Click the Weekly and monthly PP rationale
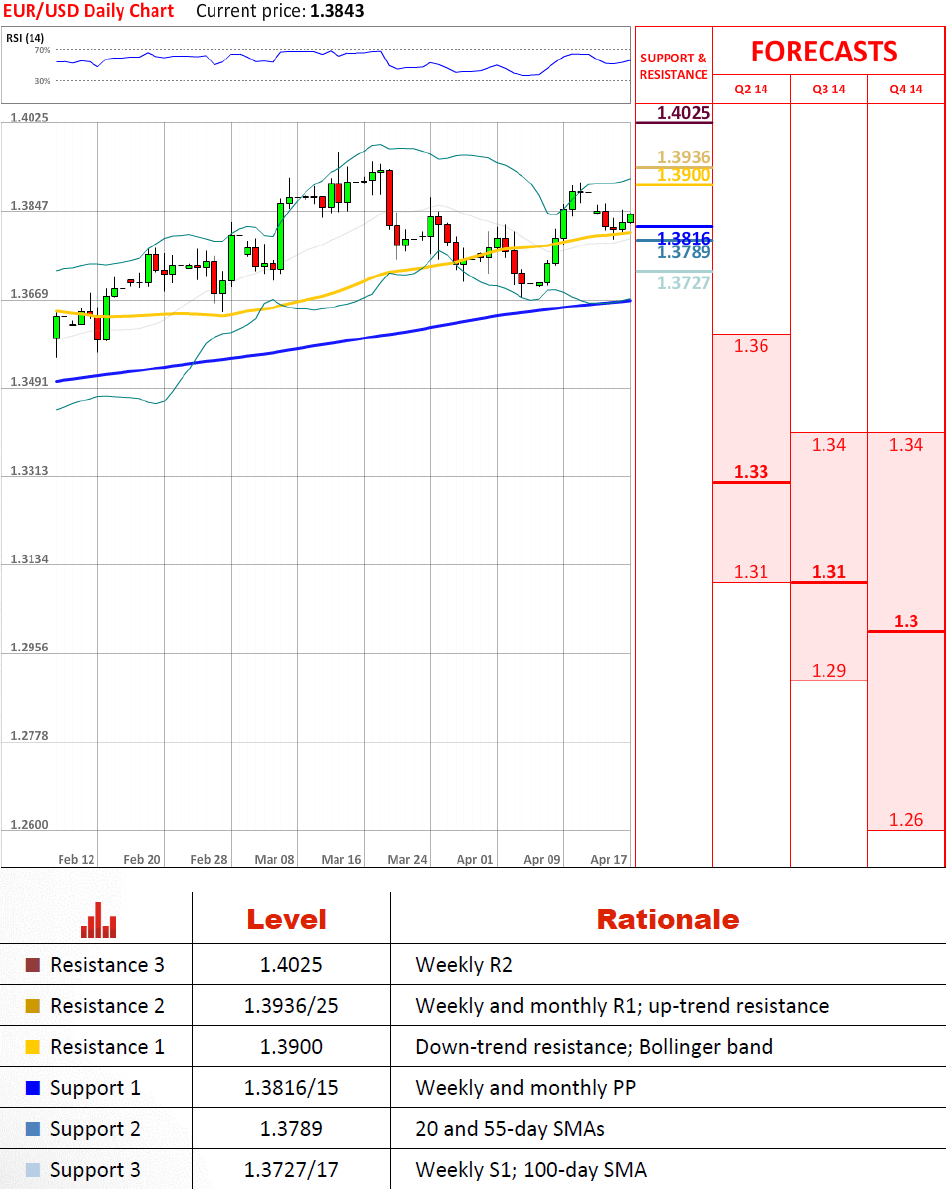Viewport: 947px width, 1189px height. (x=525, y=1088)
